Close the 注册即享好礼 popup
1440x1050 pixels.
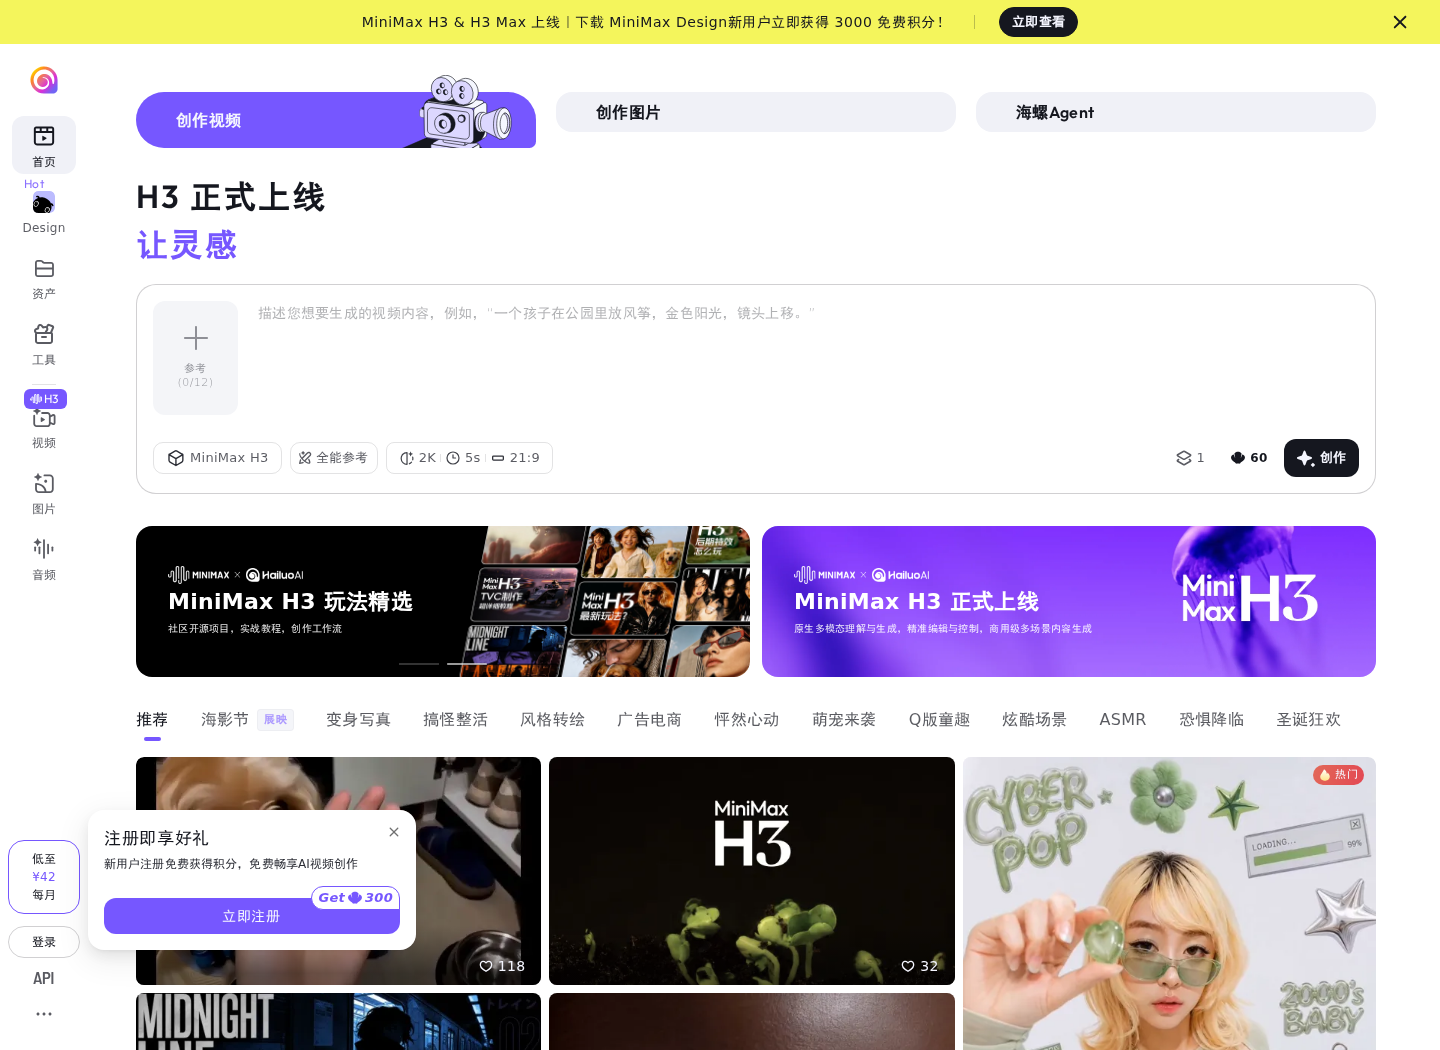[x=394, y=832]
